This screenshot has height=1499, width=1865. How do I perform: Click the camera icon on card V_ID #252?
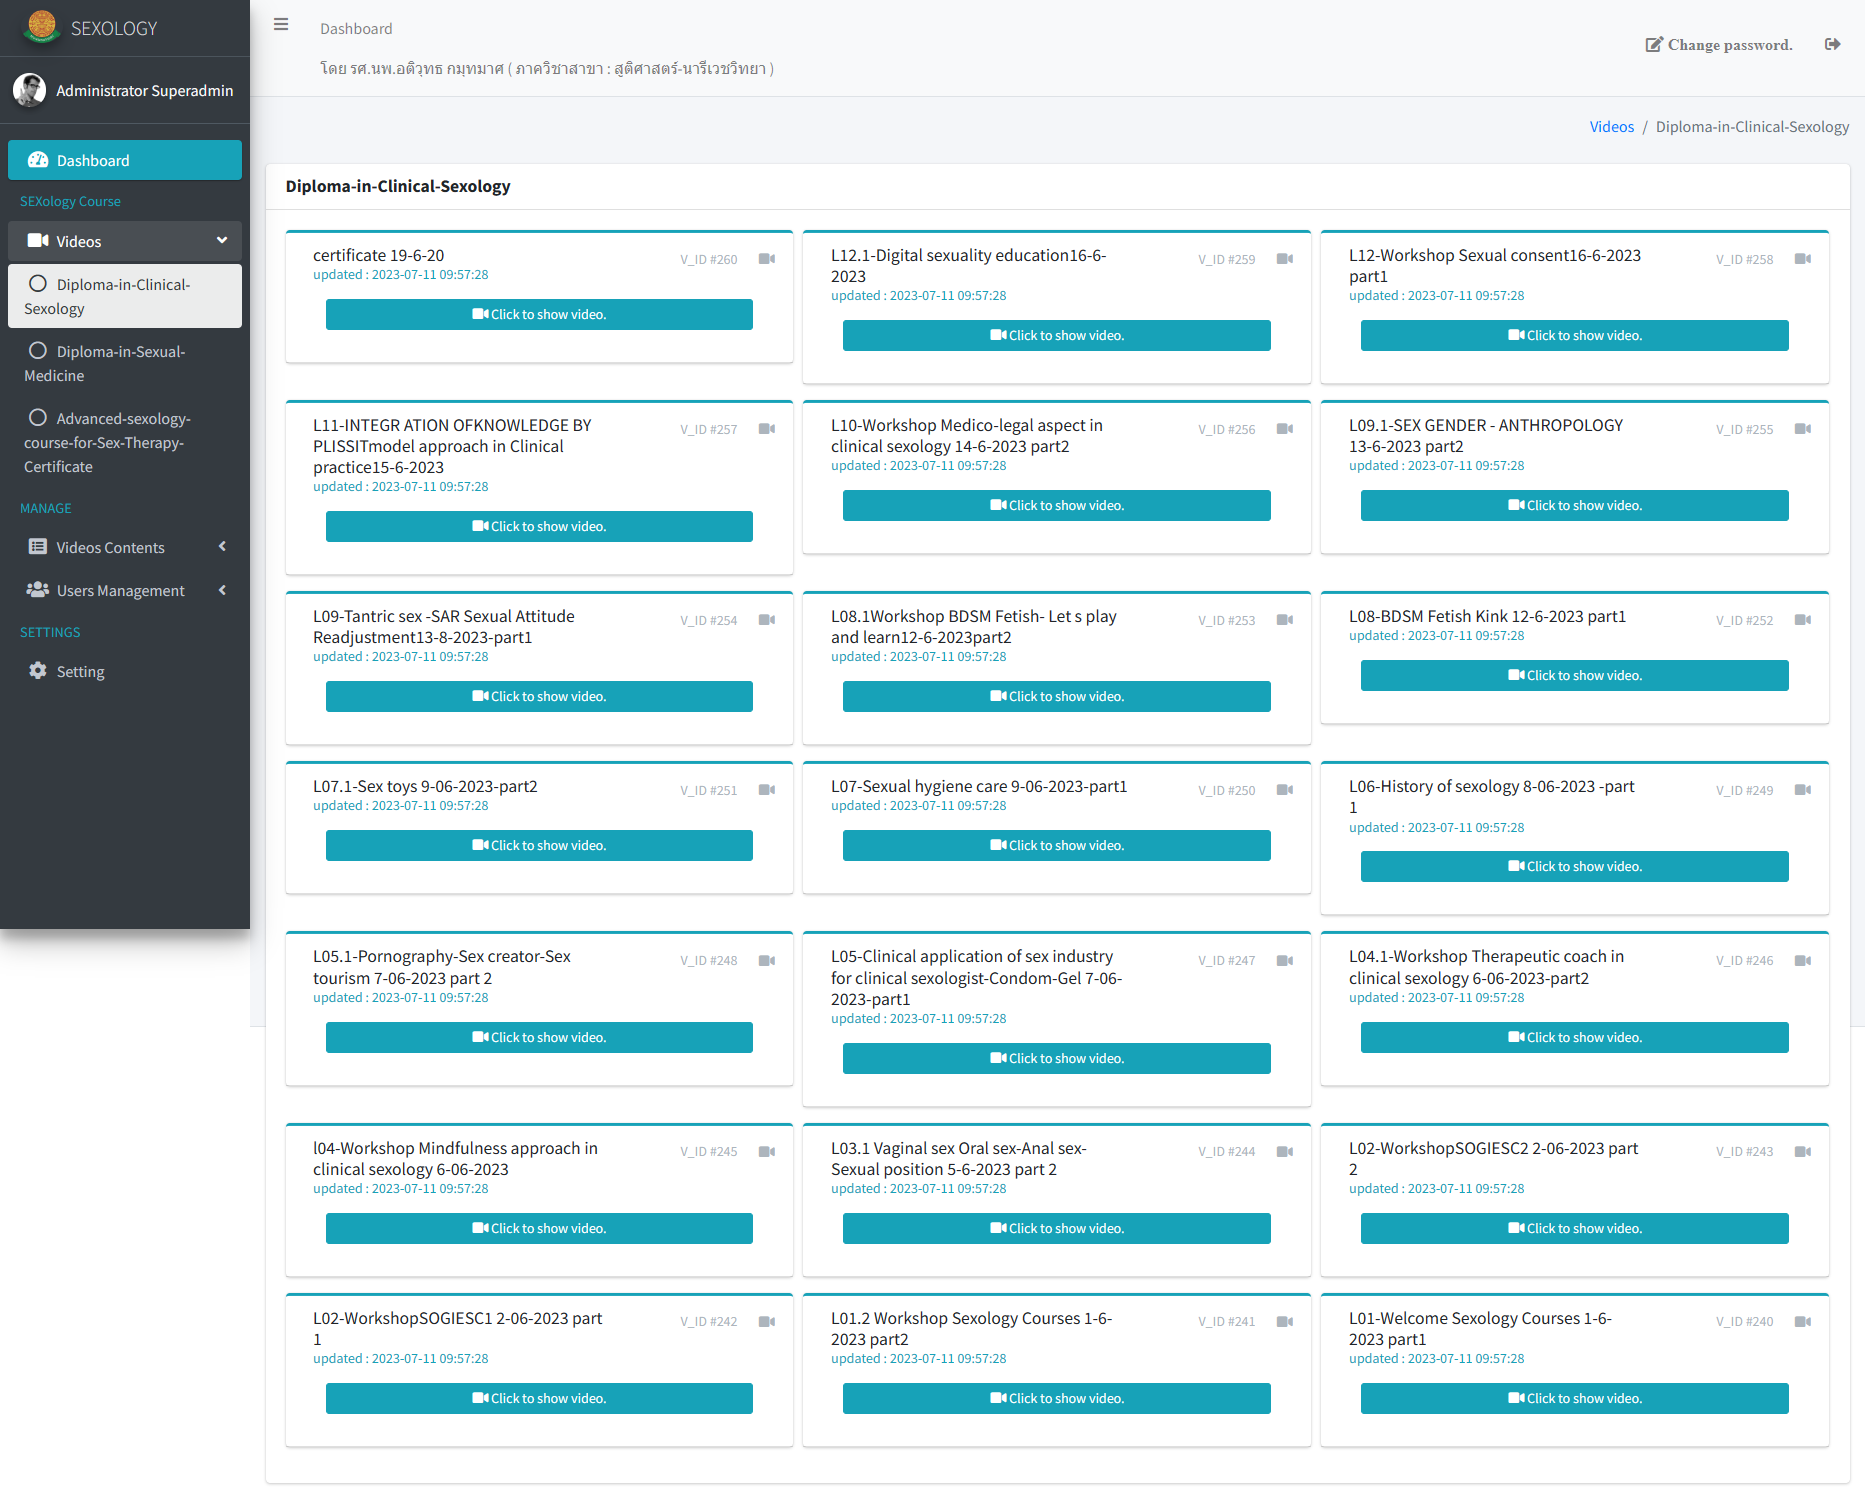(x=1803, y=620)
